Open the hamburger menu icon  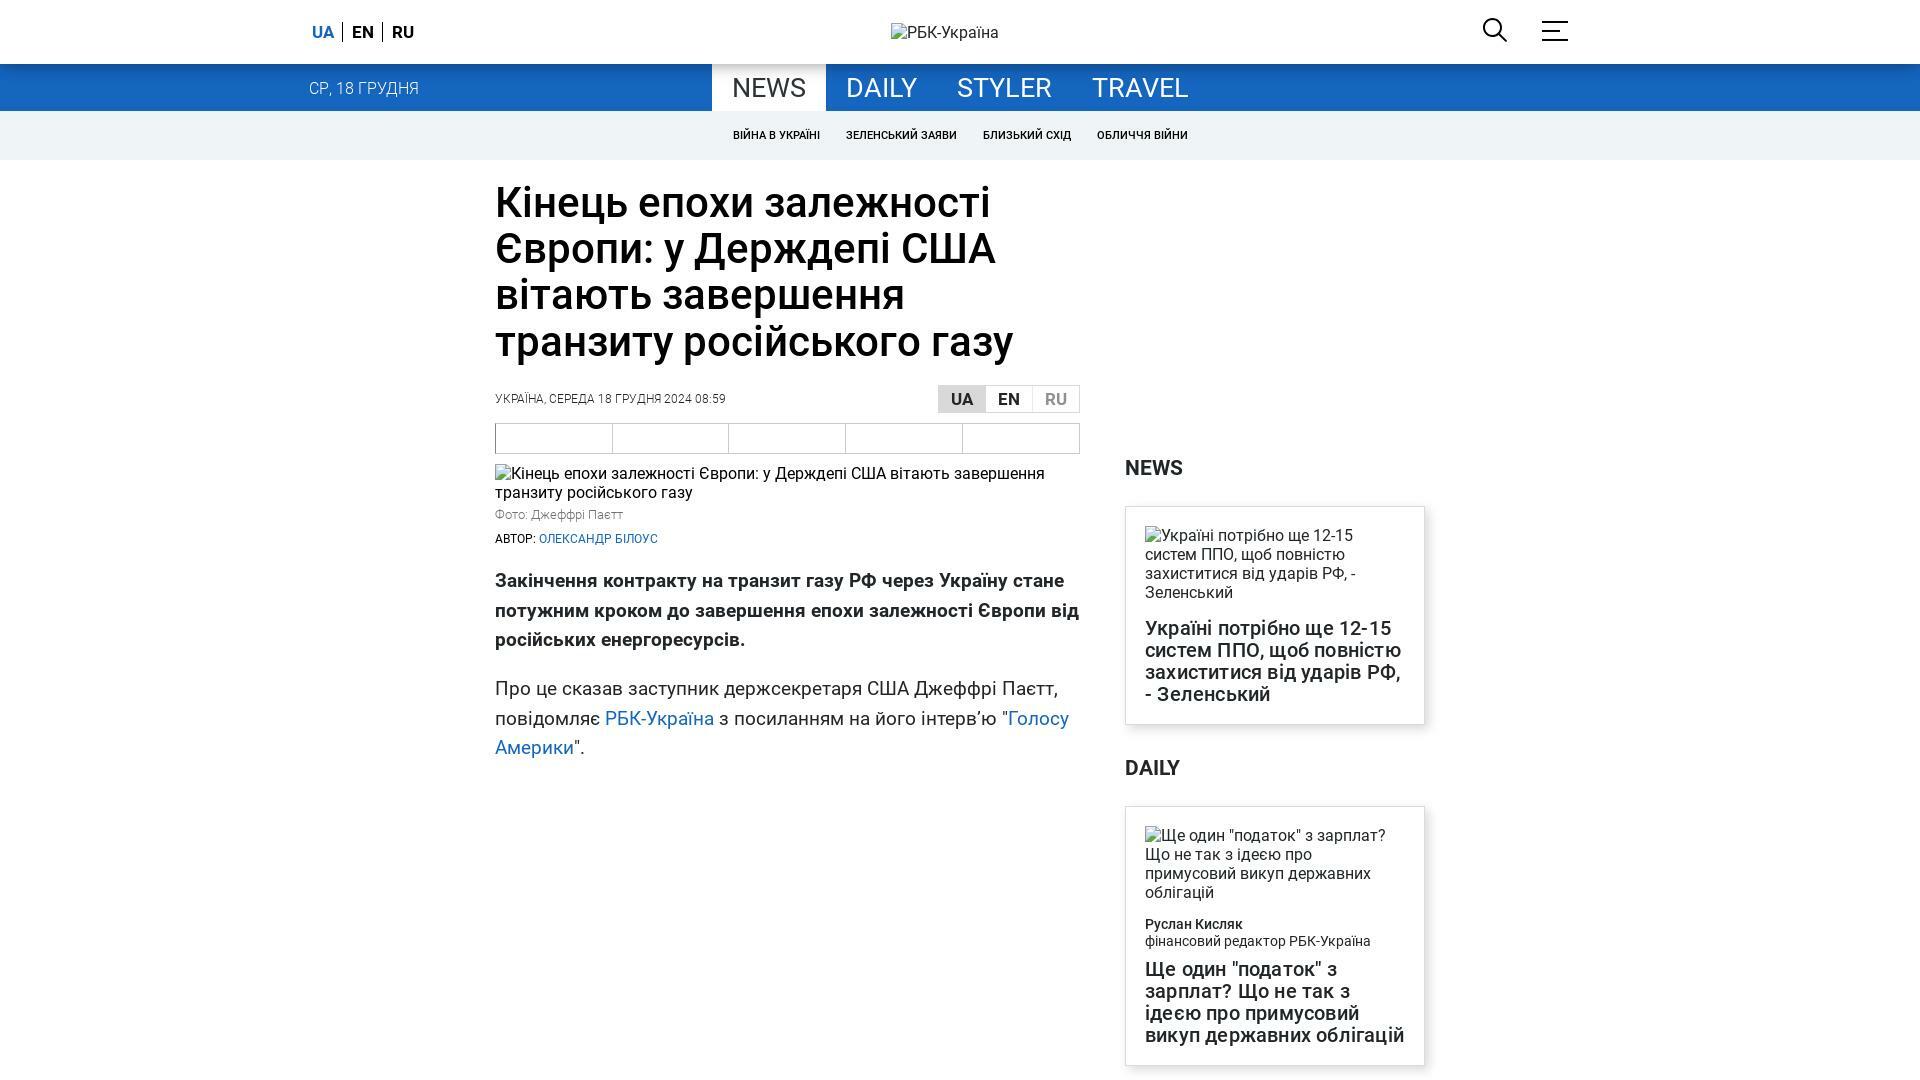coord(1554,31)
